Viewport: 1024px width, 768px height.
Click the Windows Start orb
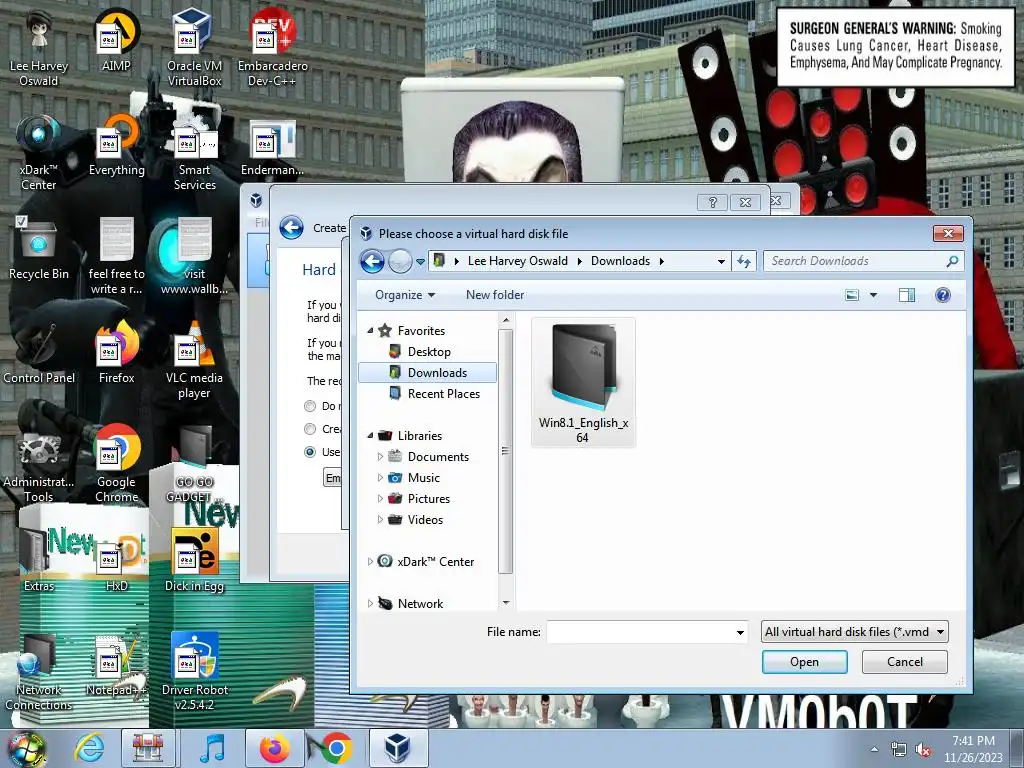pyautogui.click(x=26, y=749)
